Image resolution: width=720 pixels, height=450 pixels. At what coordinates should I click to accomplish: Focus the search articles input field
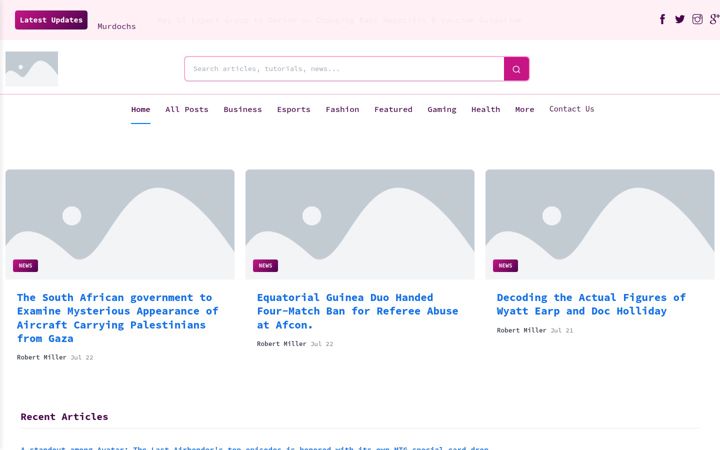pyautogui.click(x=344, y=69)
